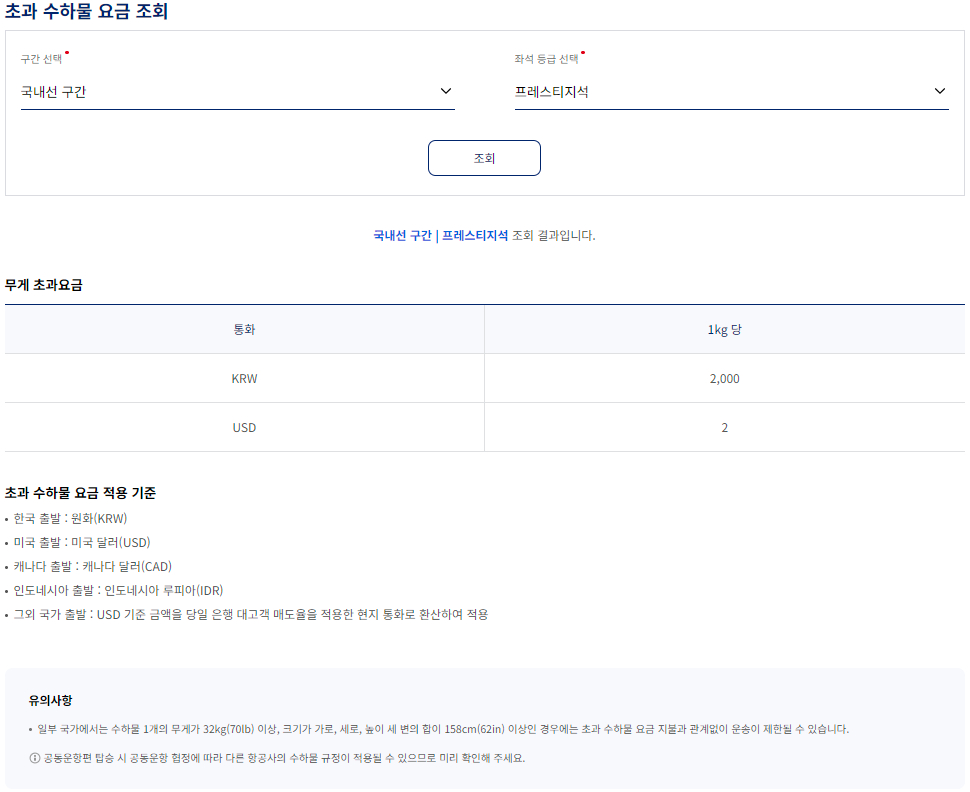
Task: Click the 통화 table header cell
Action: (245, 329)
